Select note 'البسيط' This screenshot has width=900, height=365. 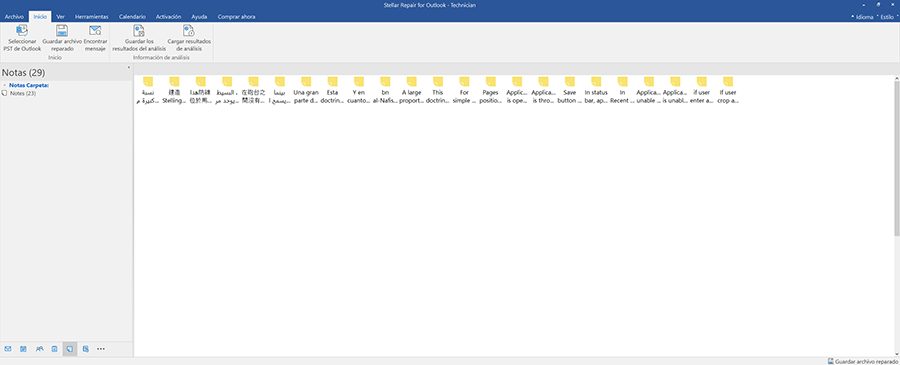[x=227, y=90]
